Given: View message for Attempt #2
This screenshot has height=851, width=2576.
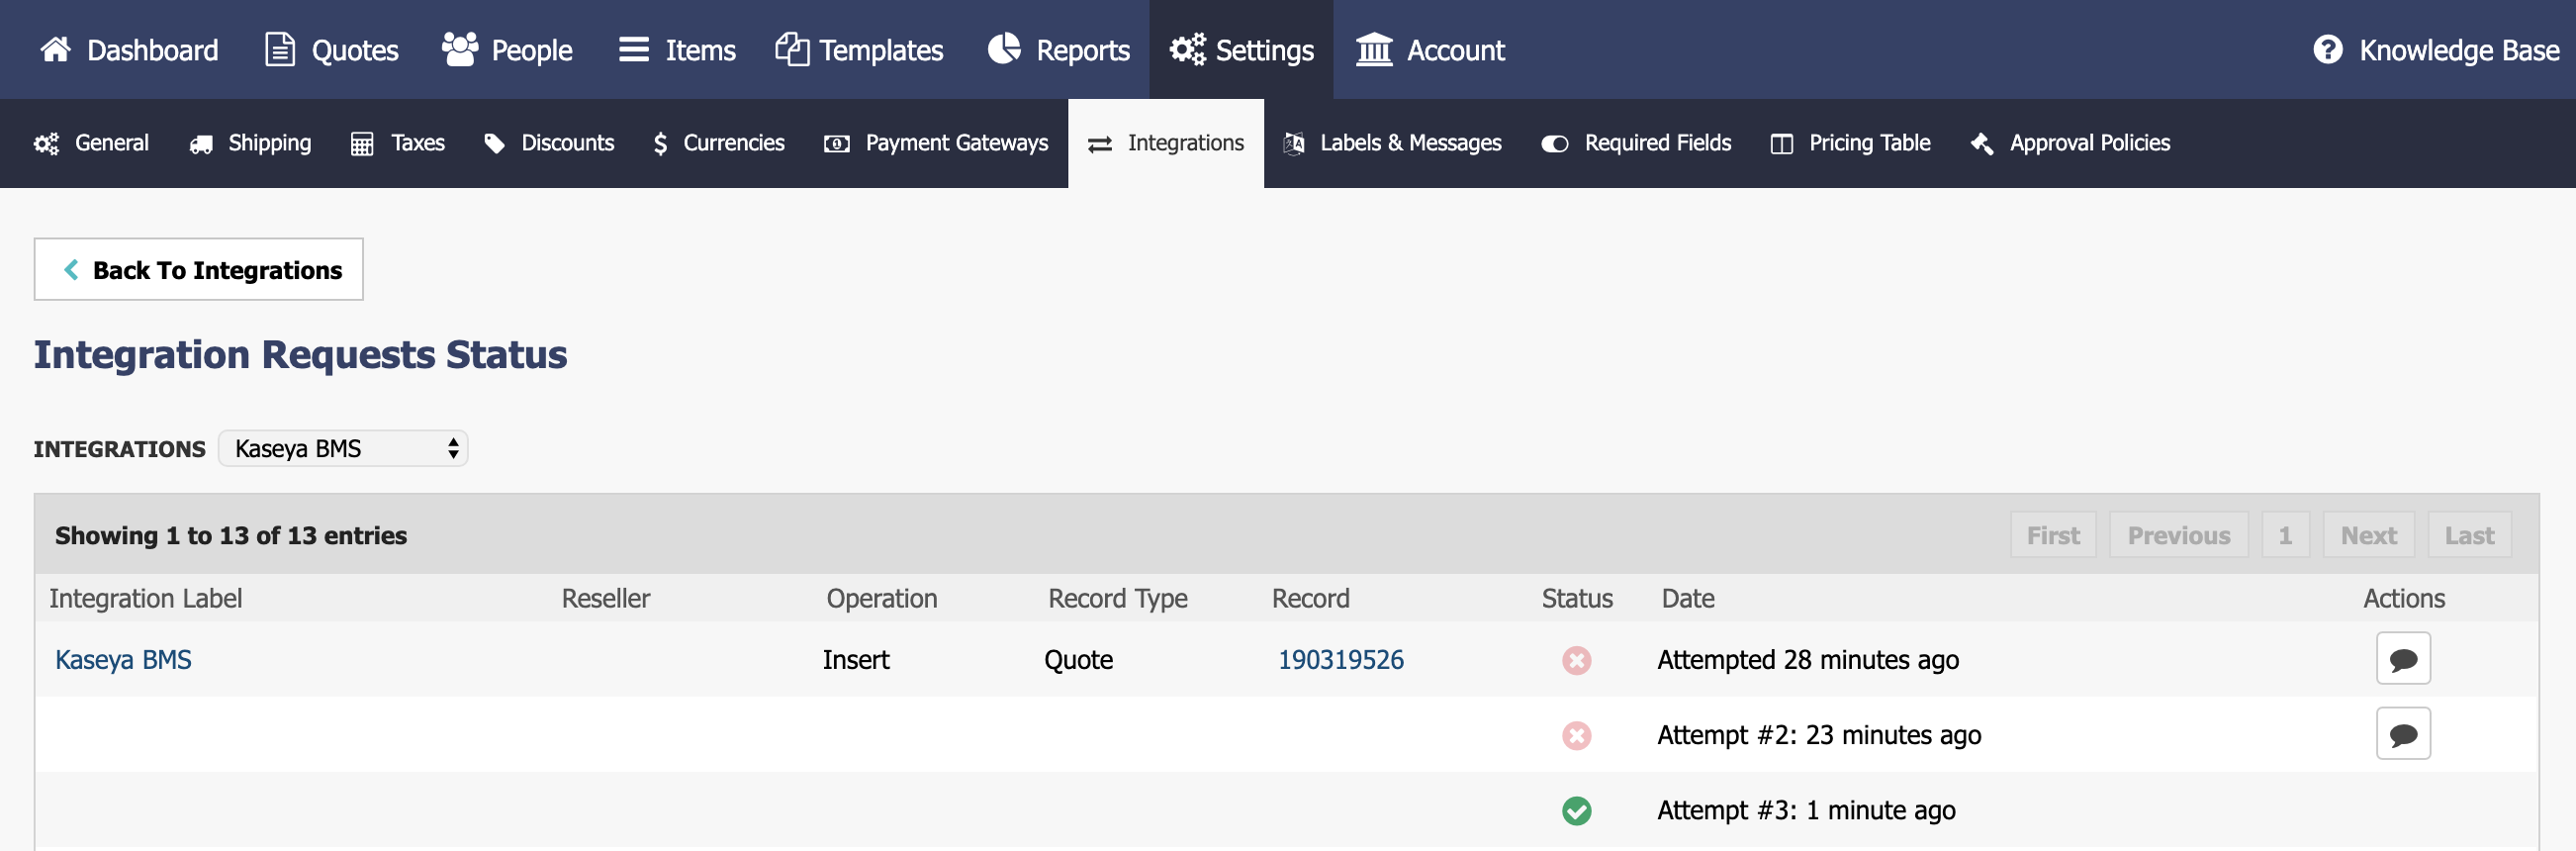Looking at the screenshot, I should pyautogui.click(x=2403, y=735).
